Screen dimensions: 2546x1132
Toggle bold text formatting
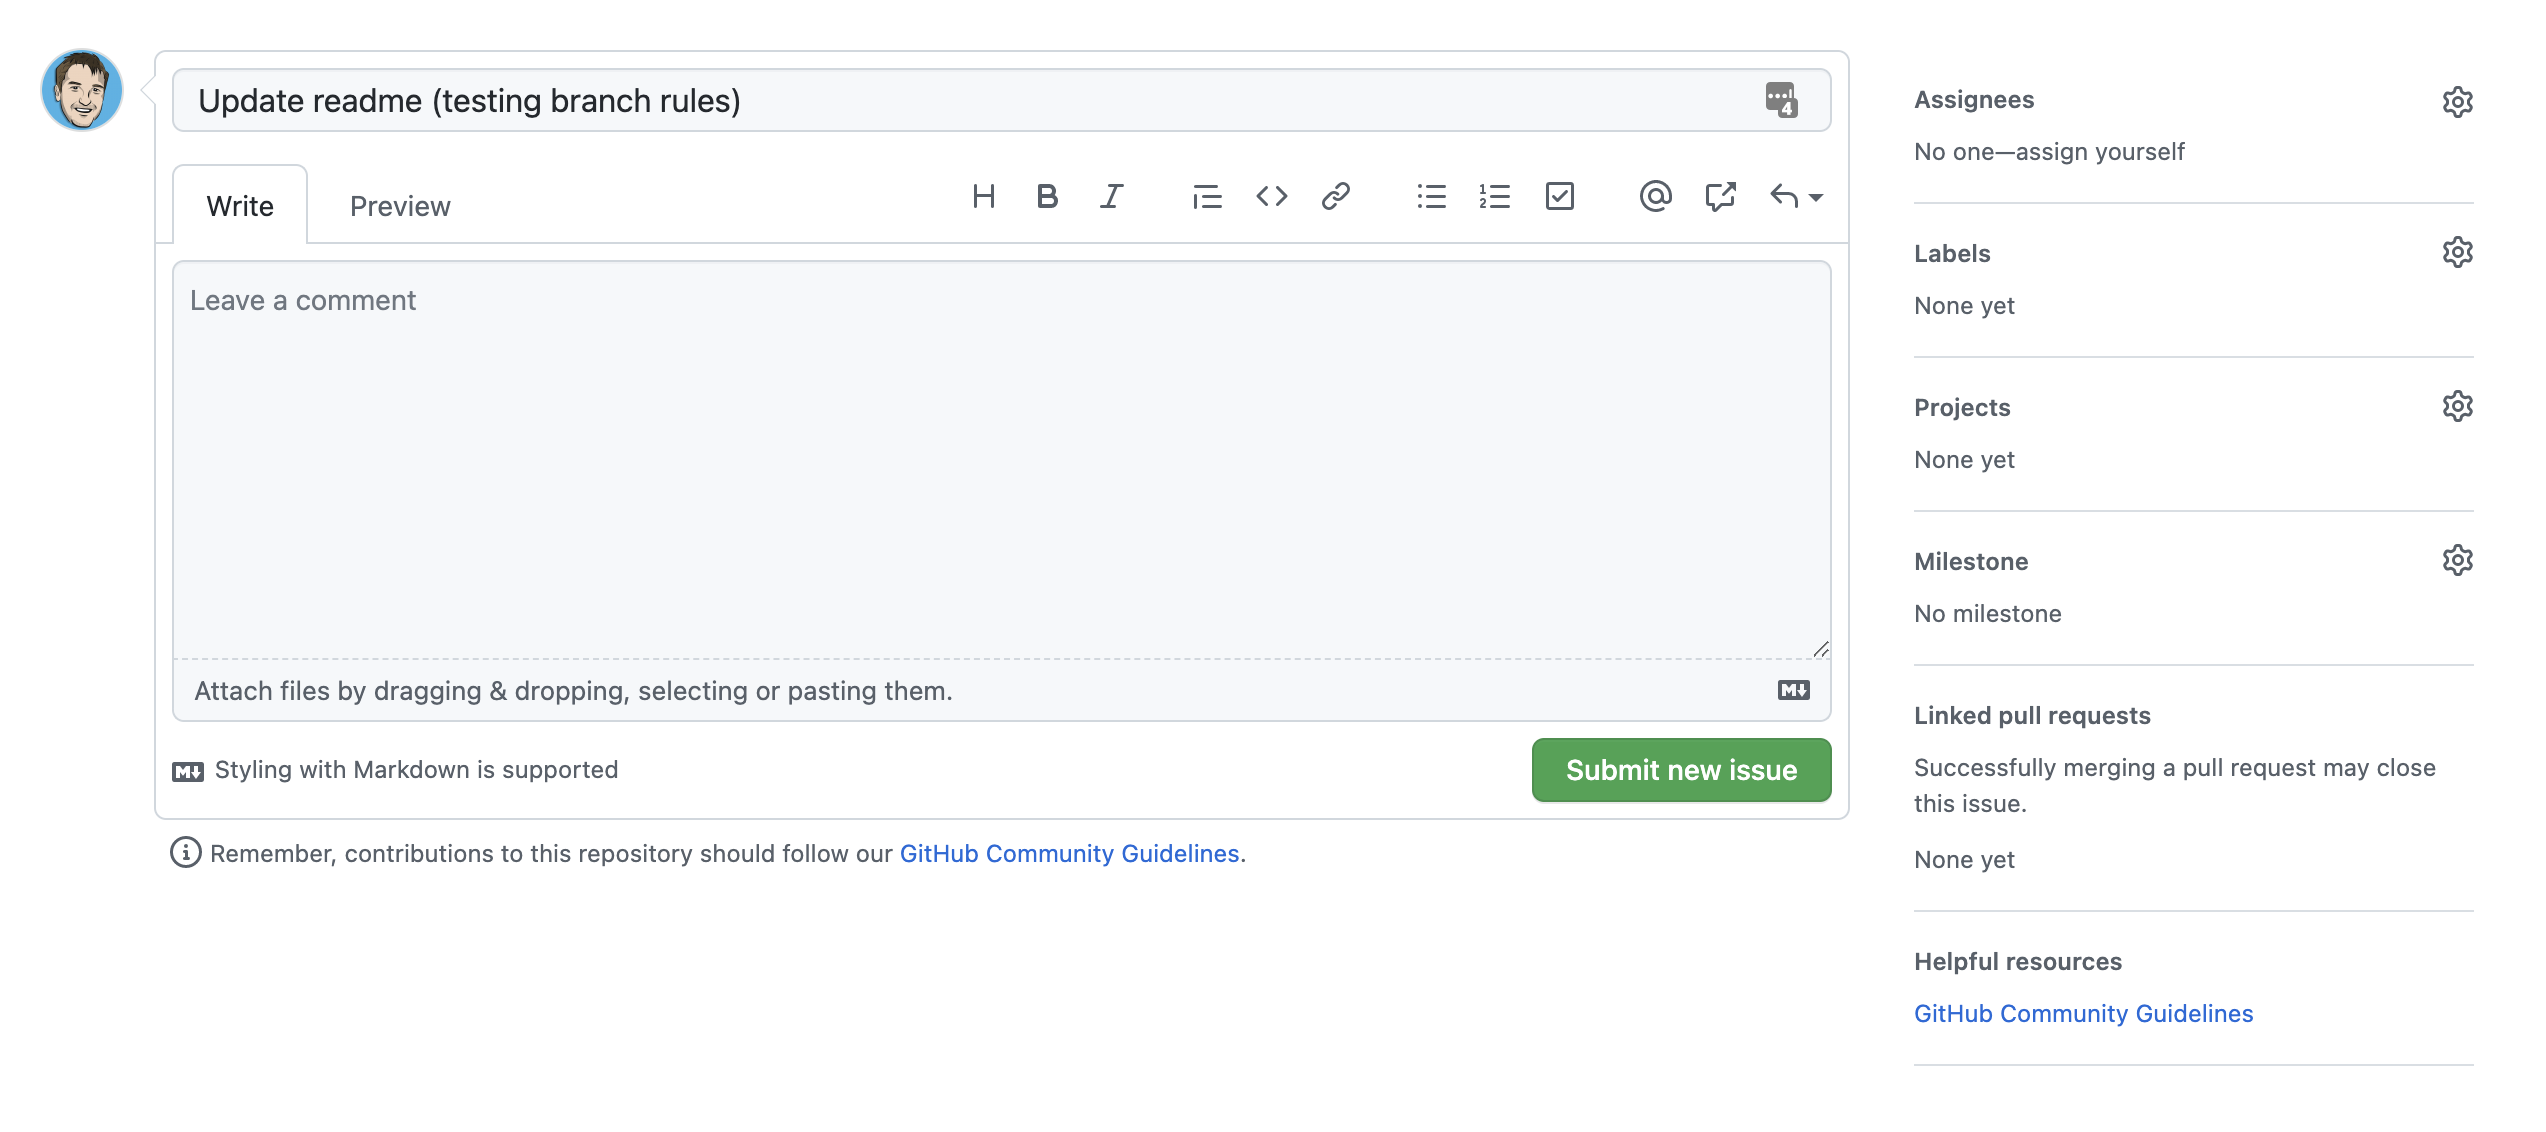pyautogui.click(x=1047, y=197)
